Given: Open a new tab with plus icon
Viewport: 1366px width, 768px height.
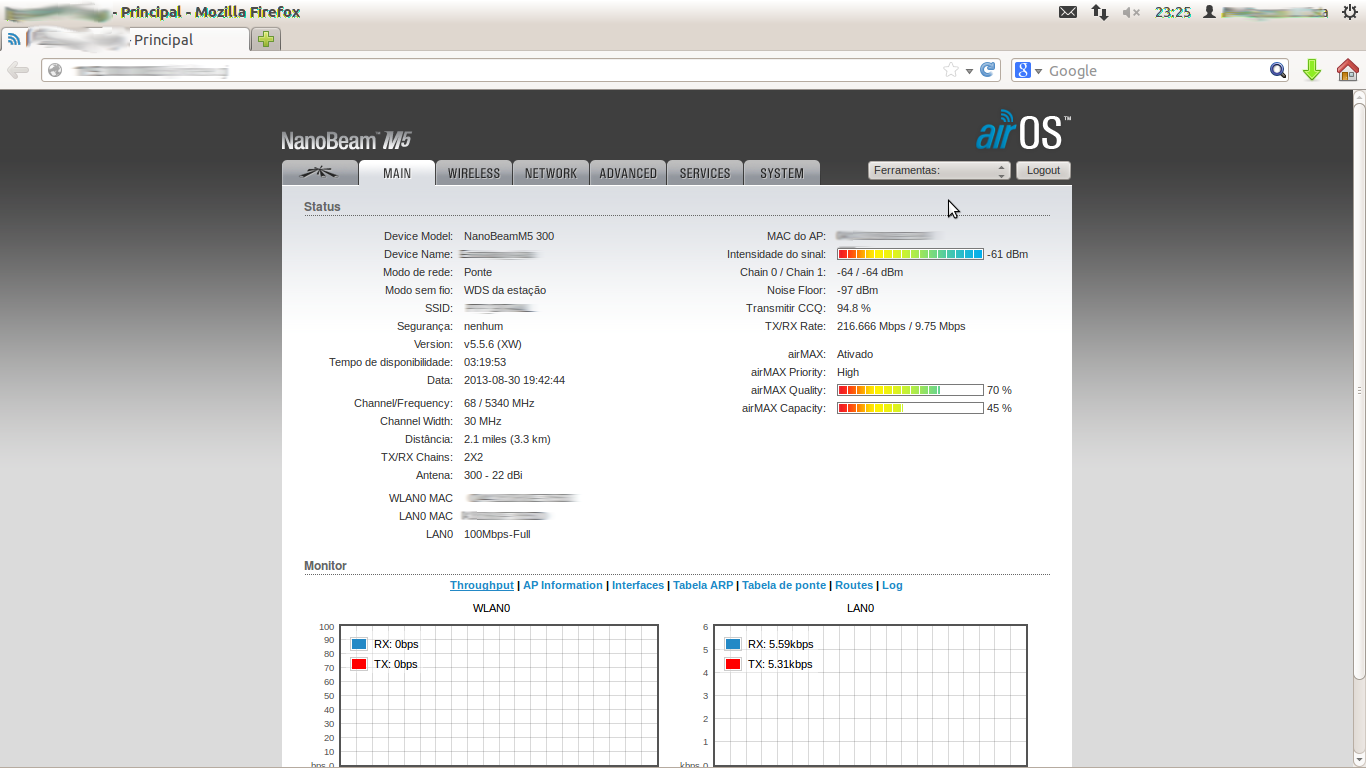Looking at the screenshot, I should 266,39.
